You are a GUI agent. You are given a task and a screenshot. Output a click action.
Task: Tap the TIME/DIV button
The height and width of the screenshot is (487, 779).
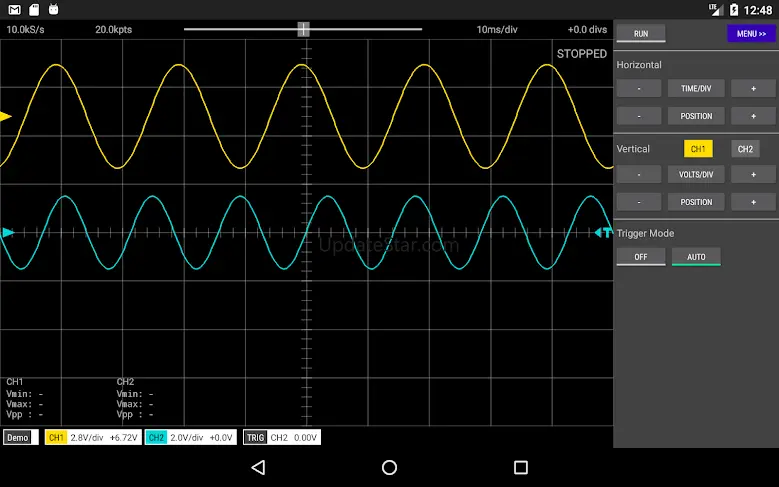pos(696,88)
